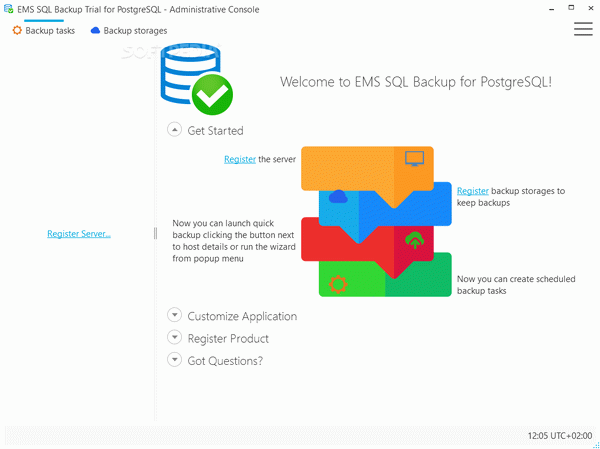Expand the Register Product section
The width and height of the screenshot is (600, 449).
175,338
